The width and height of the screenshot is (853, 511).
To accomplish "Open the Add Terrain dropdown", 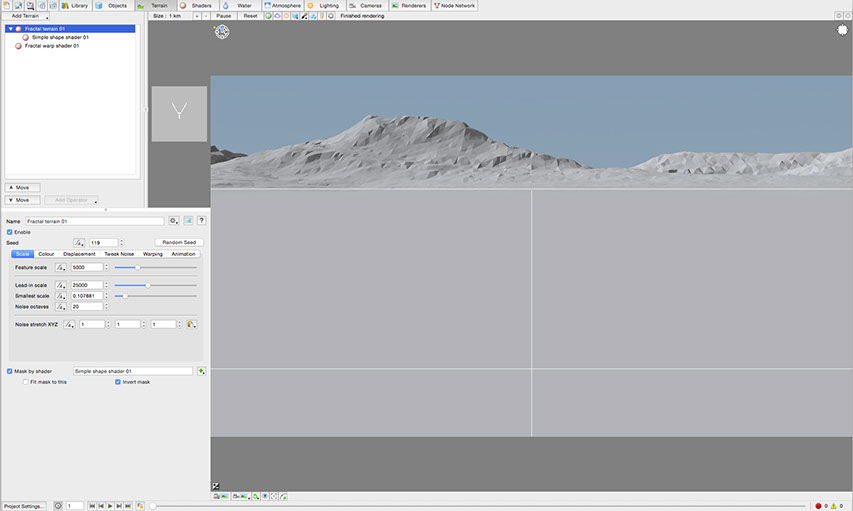I will (27, 16).
